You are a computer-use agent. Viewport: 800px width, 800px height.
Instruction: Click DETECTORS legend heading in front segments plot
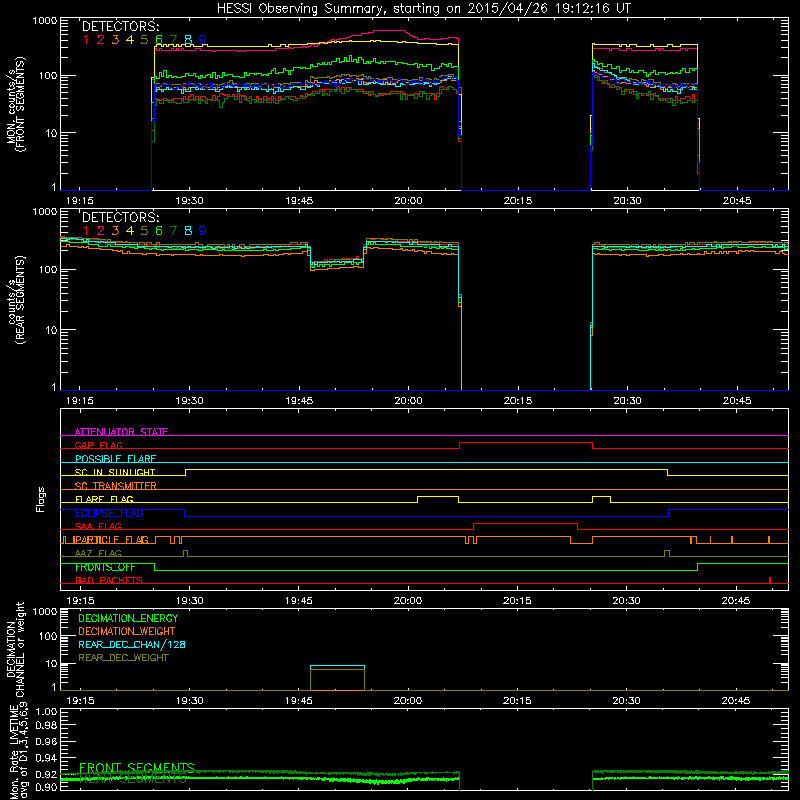tap(120, 26)
